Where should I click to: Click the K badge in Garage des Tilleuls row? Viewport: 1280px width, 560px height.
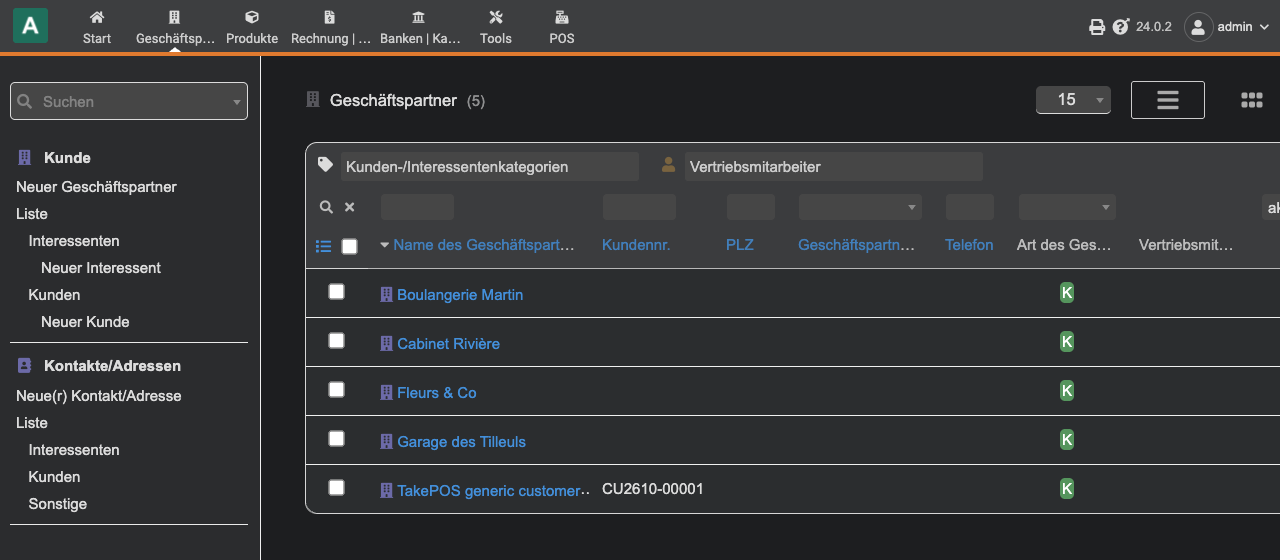point(1067,439)
